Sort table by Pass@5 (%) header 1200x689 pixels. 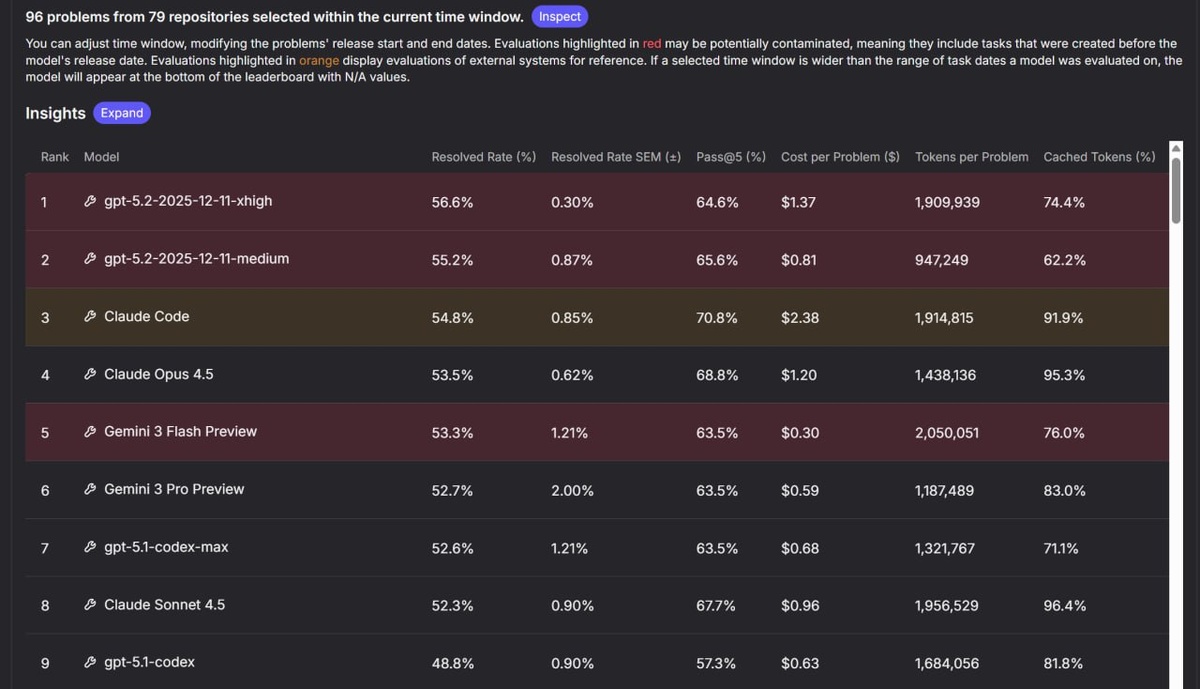[731, 157]
